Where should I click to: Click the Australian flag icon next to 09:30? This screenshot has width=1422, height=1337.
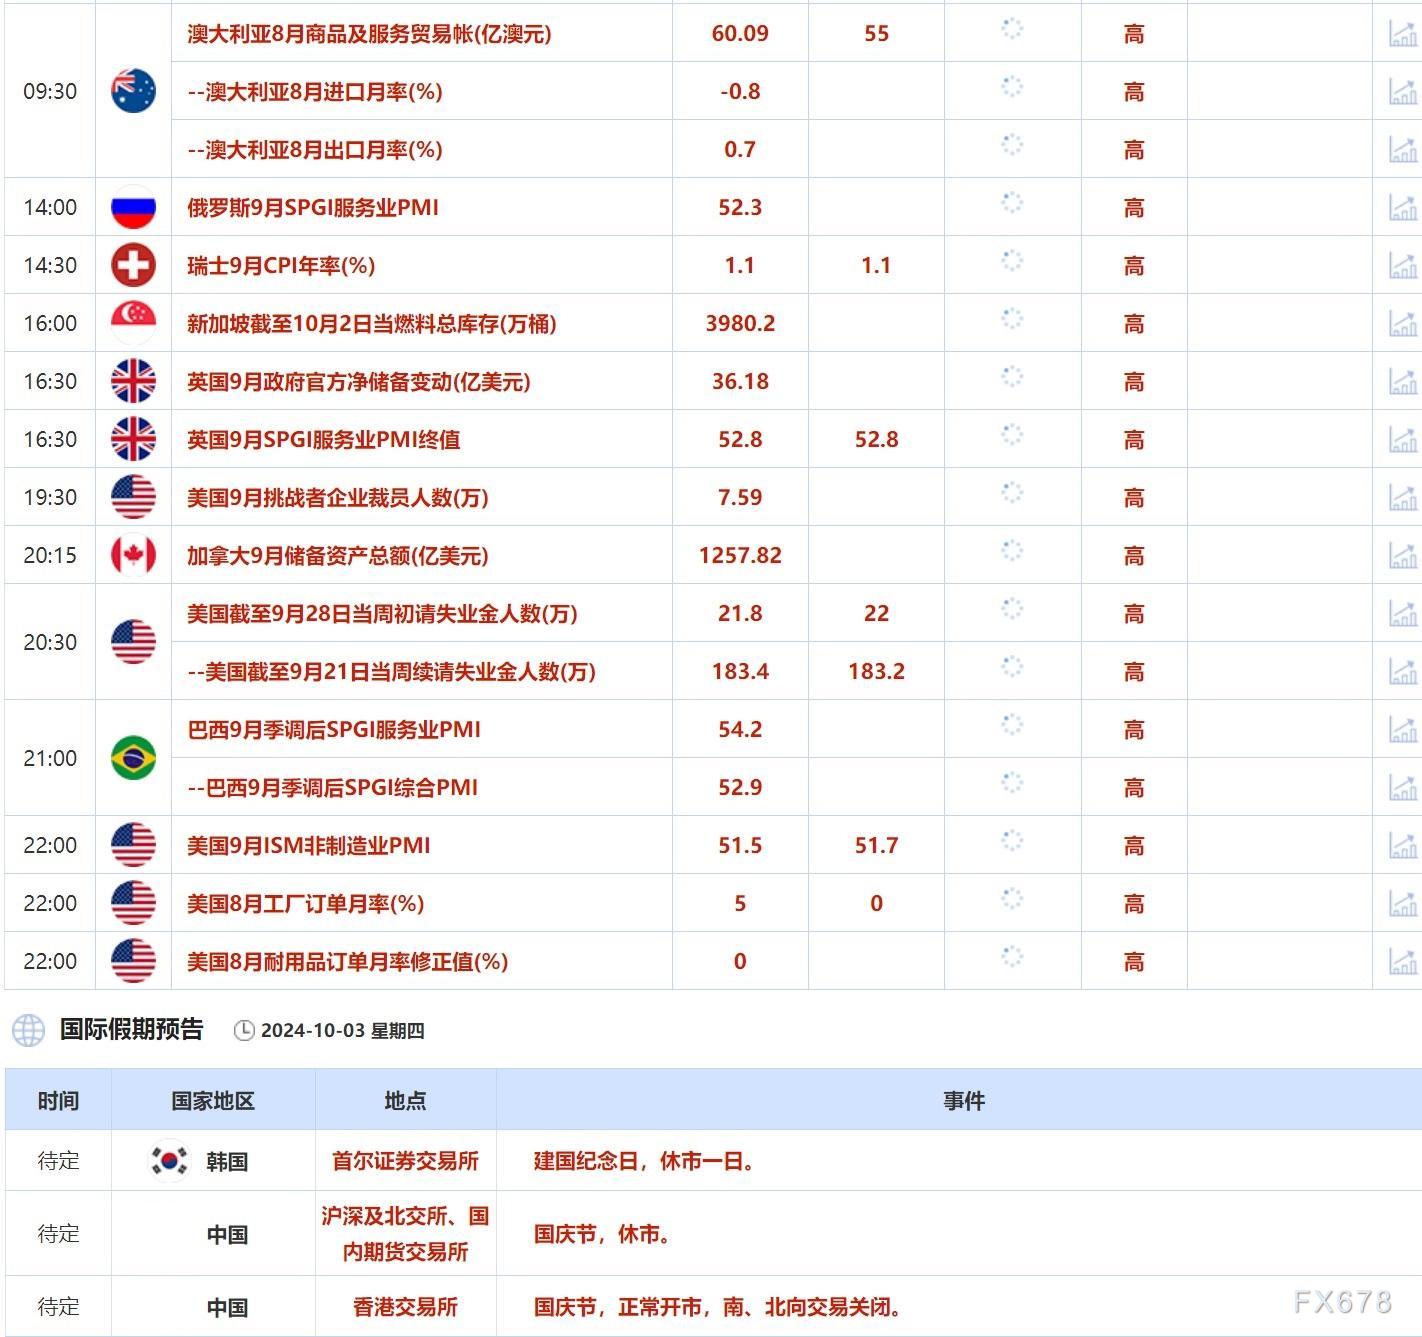point(133,90)
